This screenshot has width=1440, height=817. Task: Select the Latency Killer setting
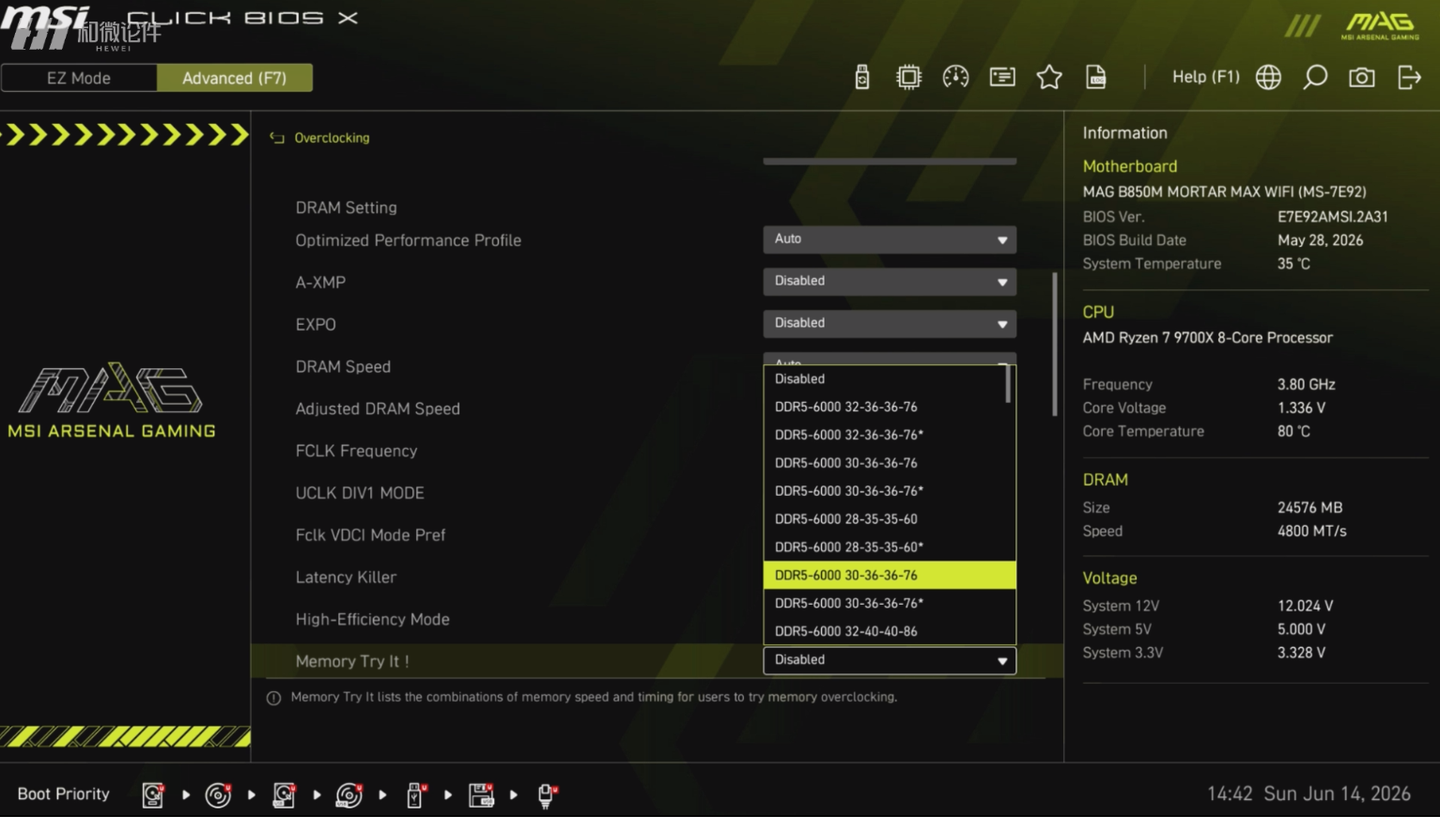[346, 577]
